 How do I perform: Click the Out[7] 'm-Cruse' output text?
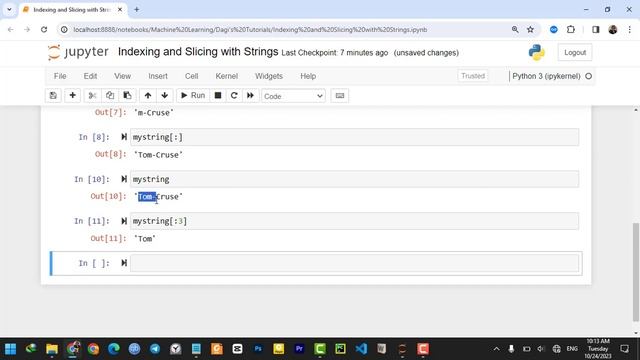point(154,113)
